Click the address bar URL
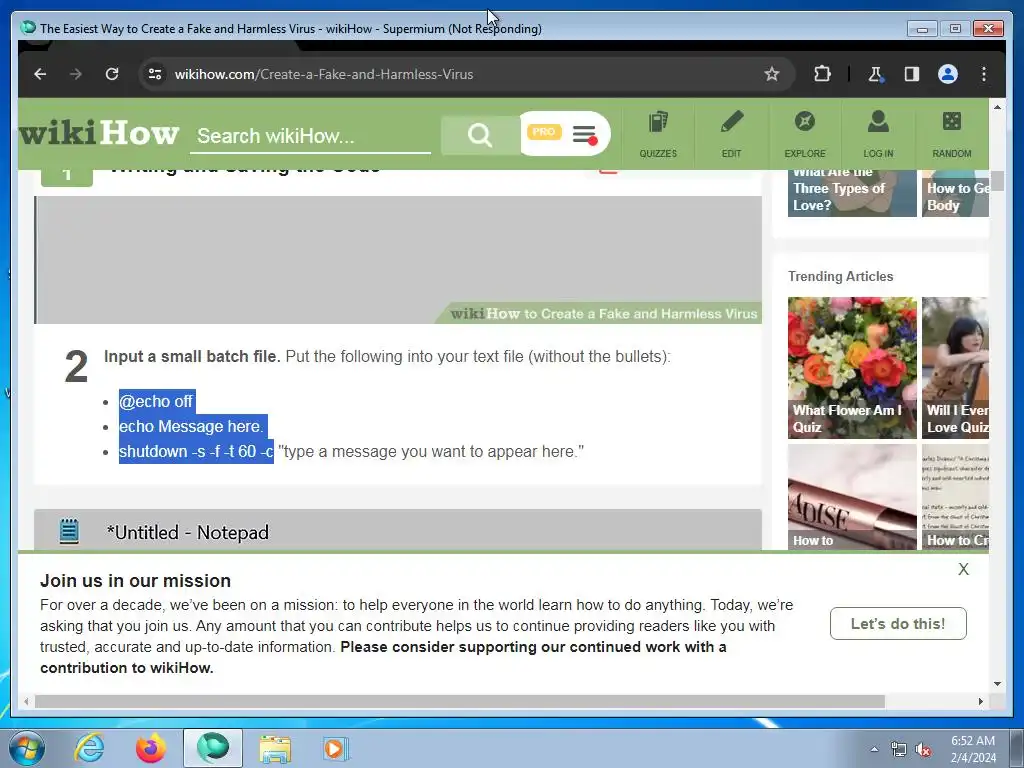The height and width of the screenshot is (768, 1024). (x=323, y=74)
